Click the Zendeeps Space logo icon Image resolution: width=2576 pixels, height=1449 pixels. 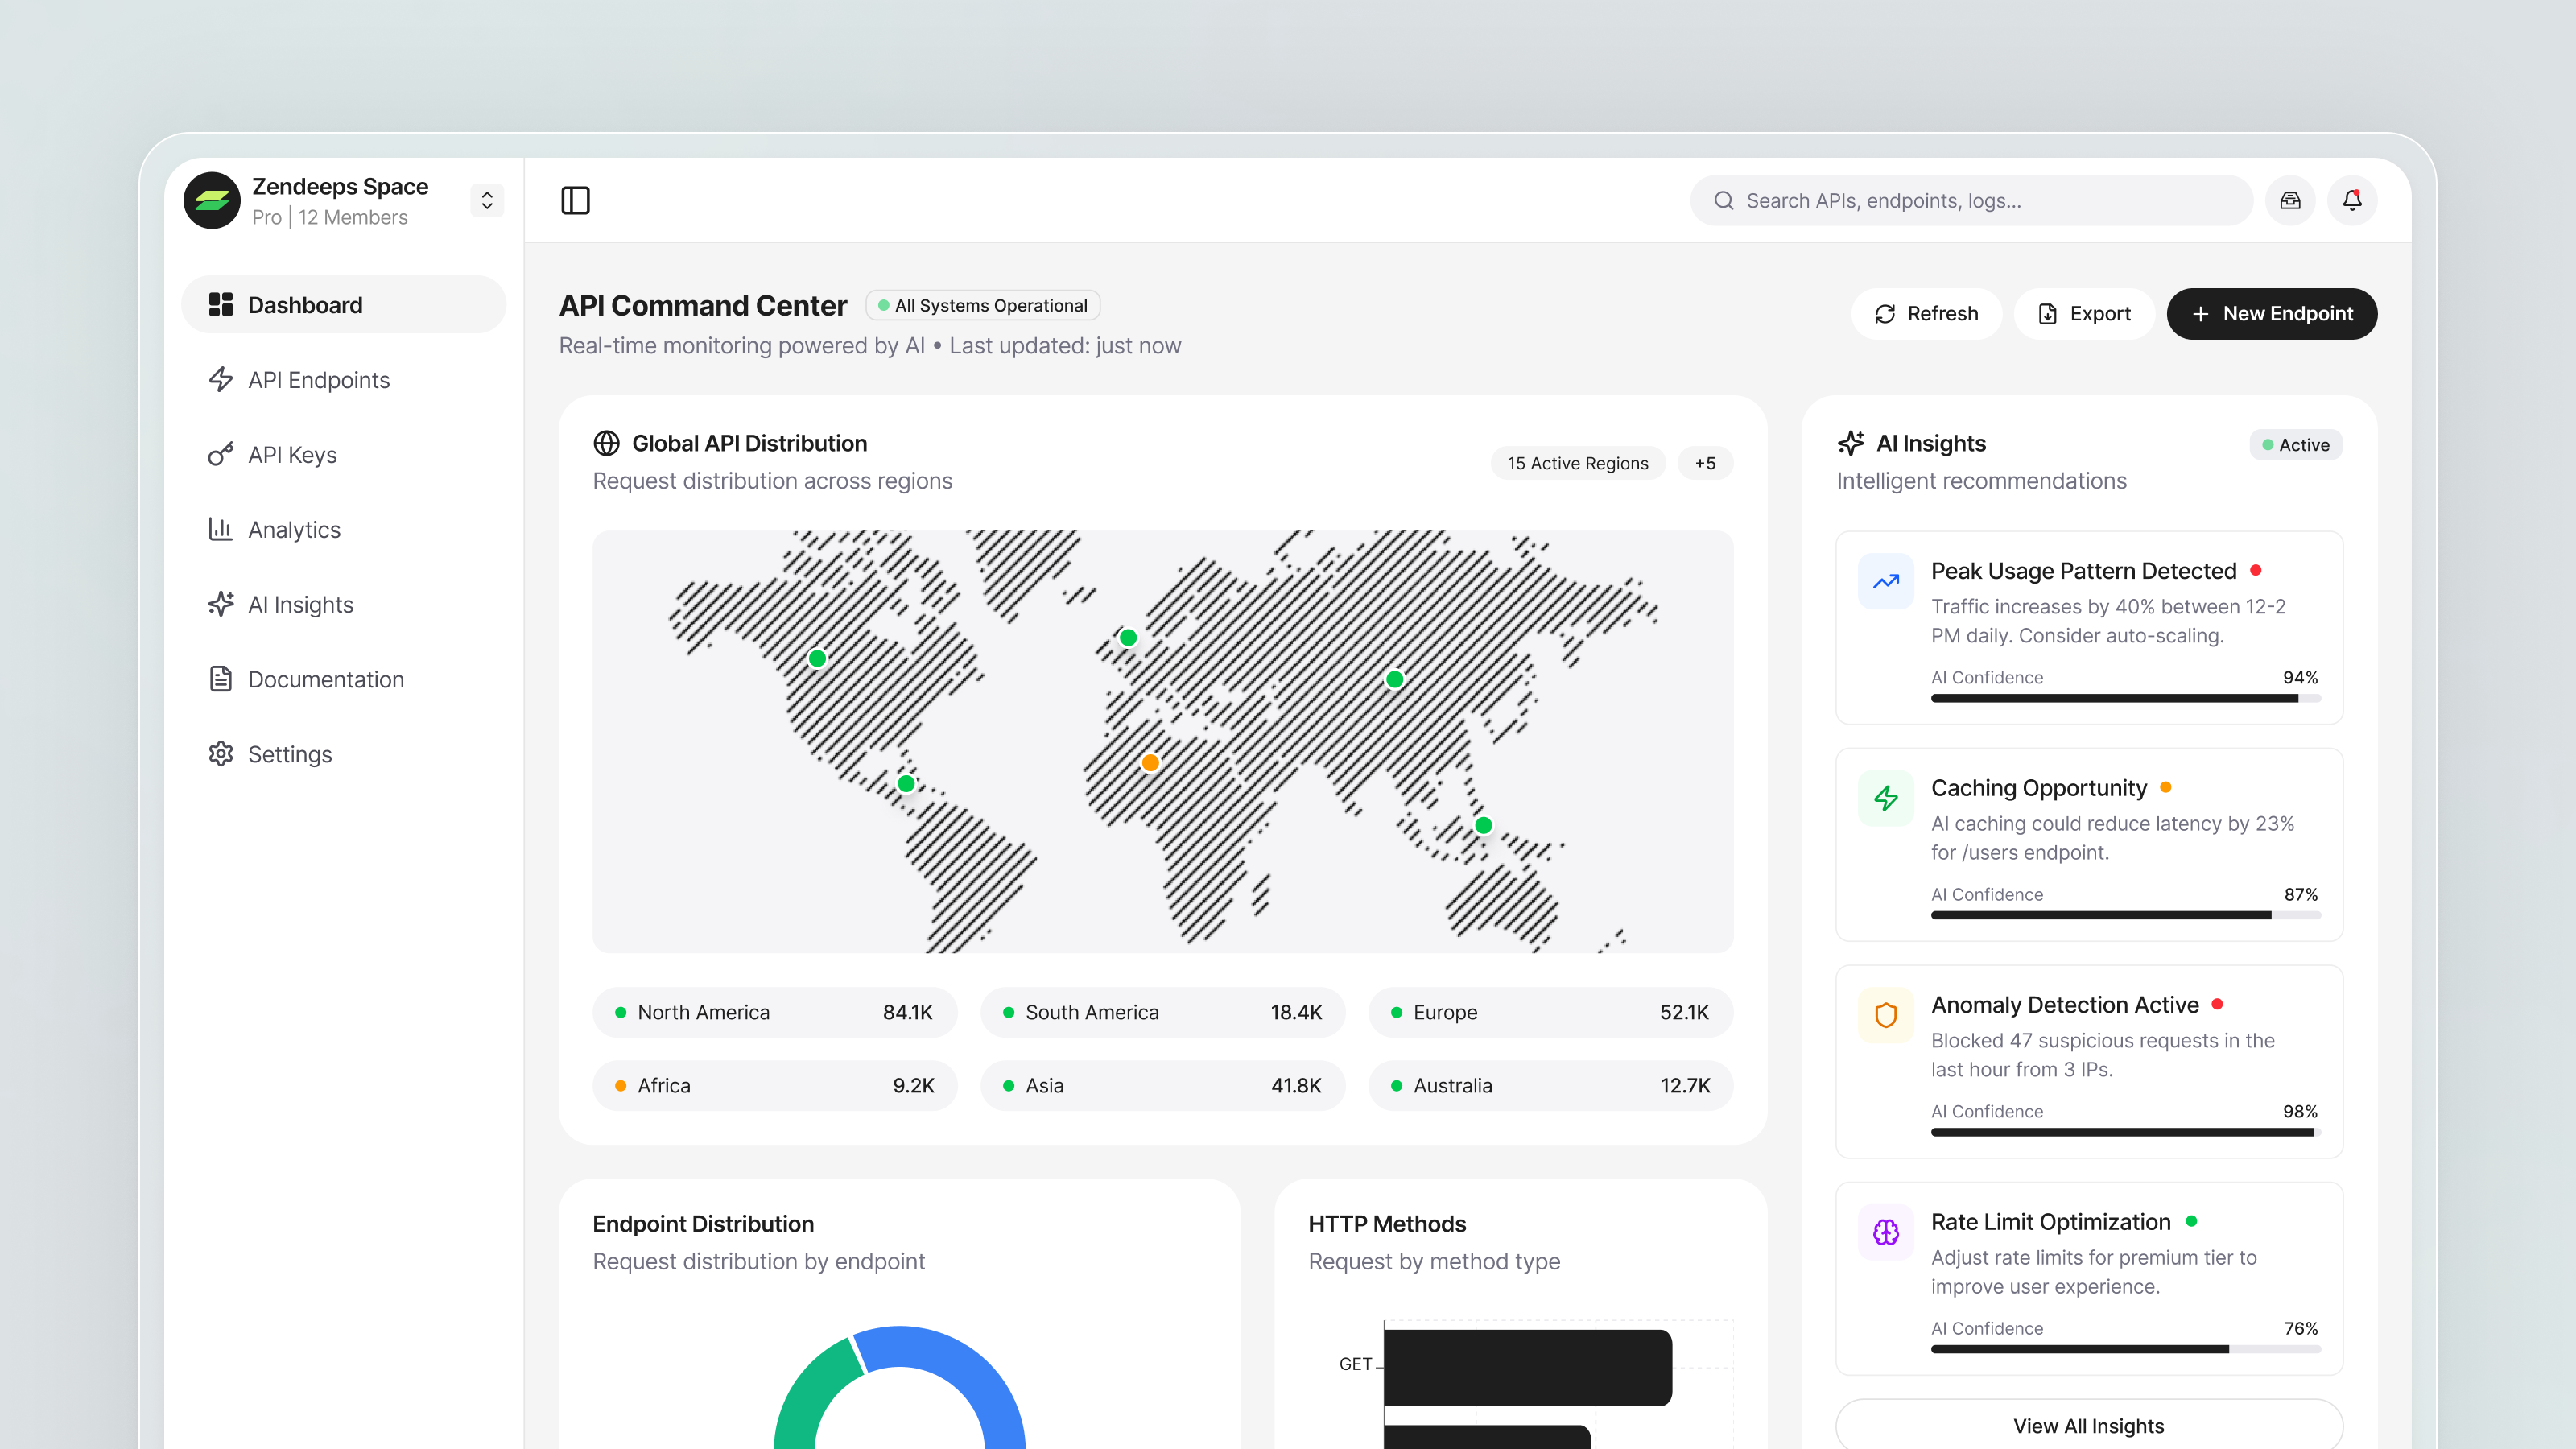click(212, 200)
